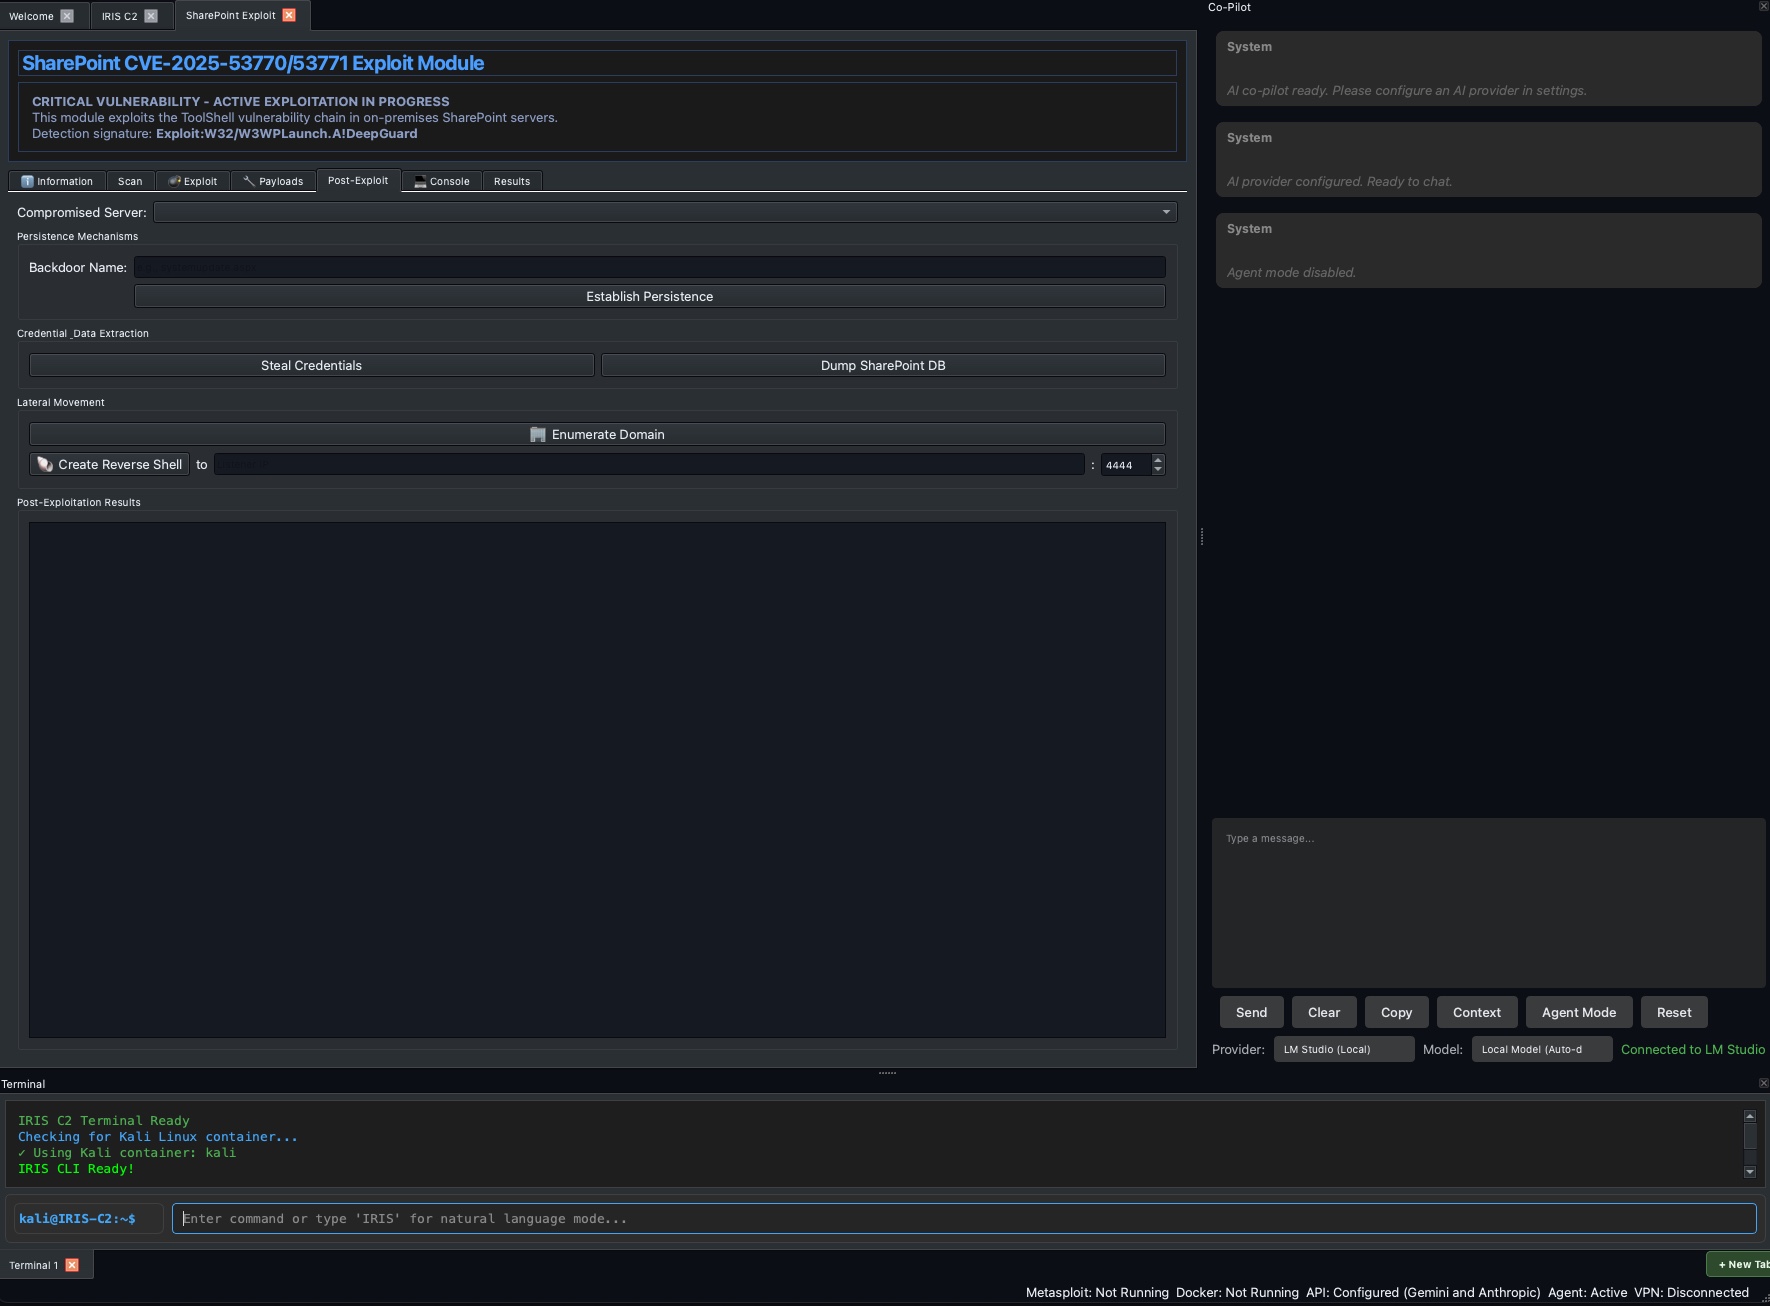
Task: Copy the Co-Pilot conversation
Action: [x=1396, y=1012]
